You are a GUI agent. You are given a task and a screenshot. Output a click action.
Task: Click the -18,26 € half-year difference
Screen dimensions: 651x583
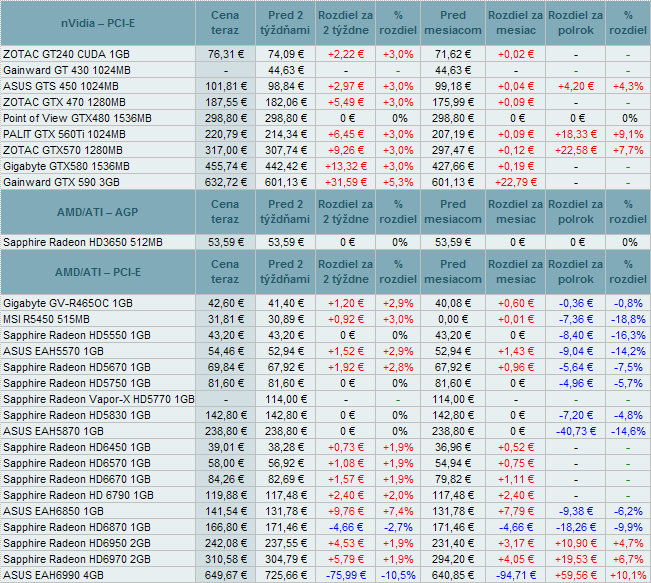(576, 527)
